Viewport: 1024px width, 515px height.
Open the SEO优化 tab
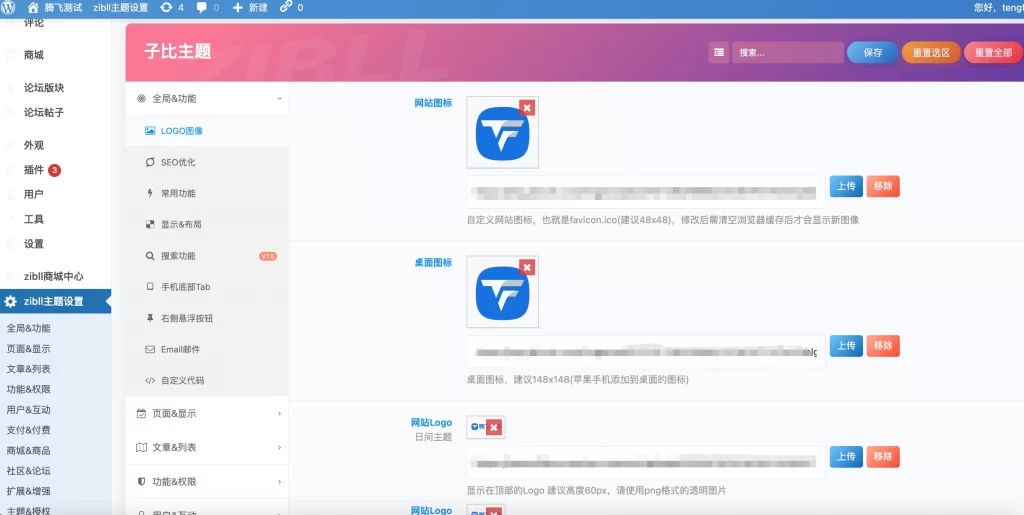point(207,162)
